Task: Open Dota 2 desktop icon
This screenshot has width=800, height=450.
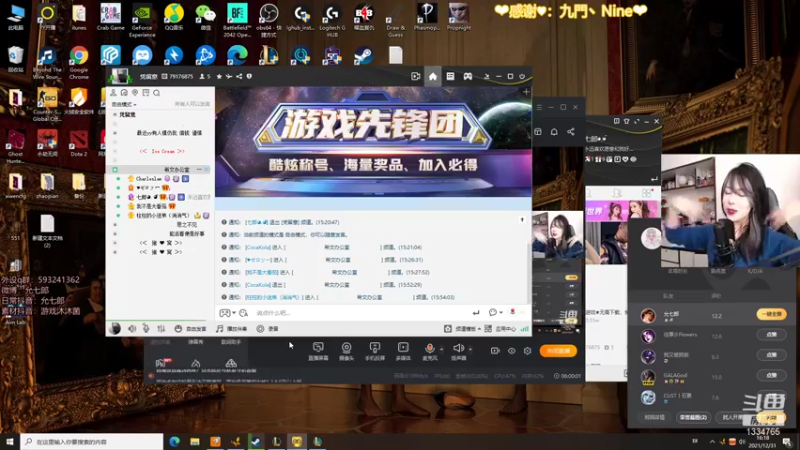Action: click(79, 142)
